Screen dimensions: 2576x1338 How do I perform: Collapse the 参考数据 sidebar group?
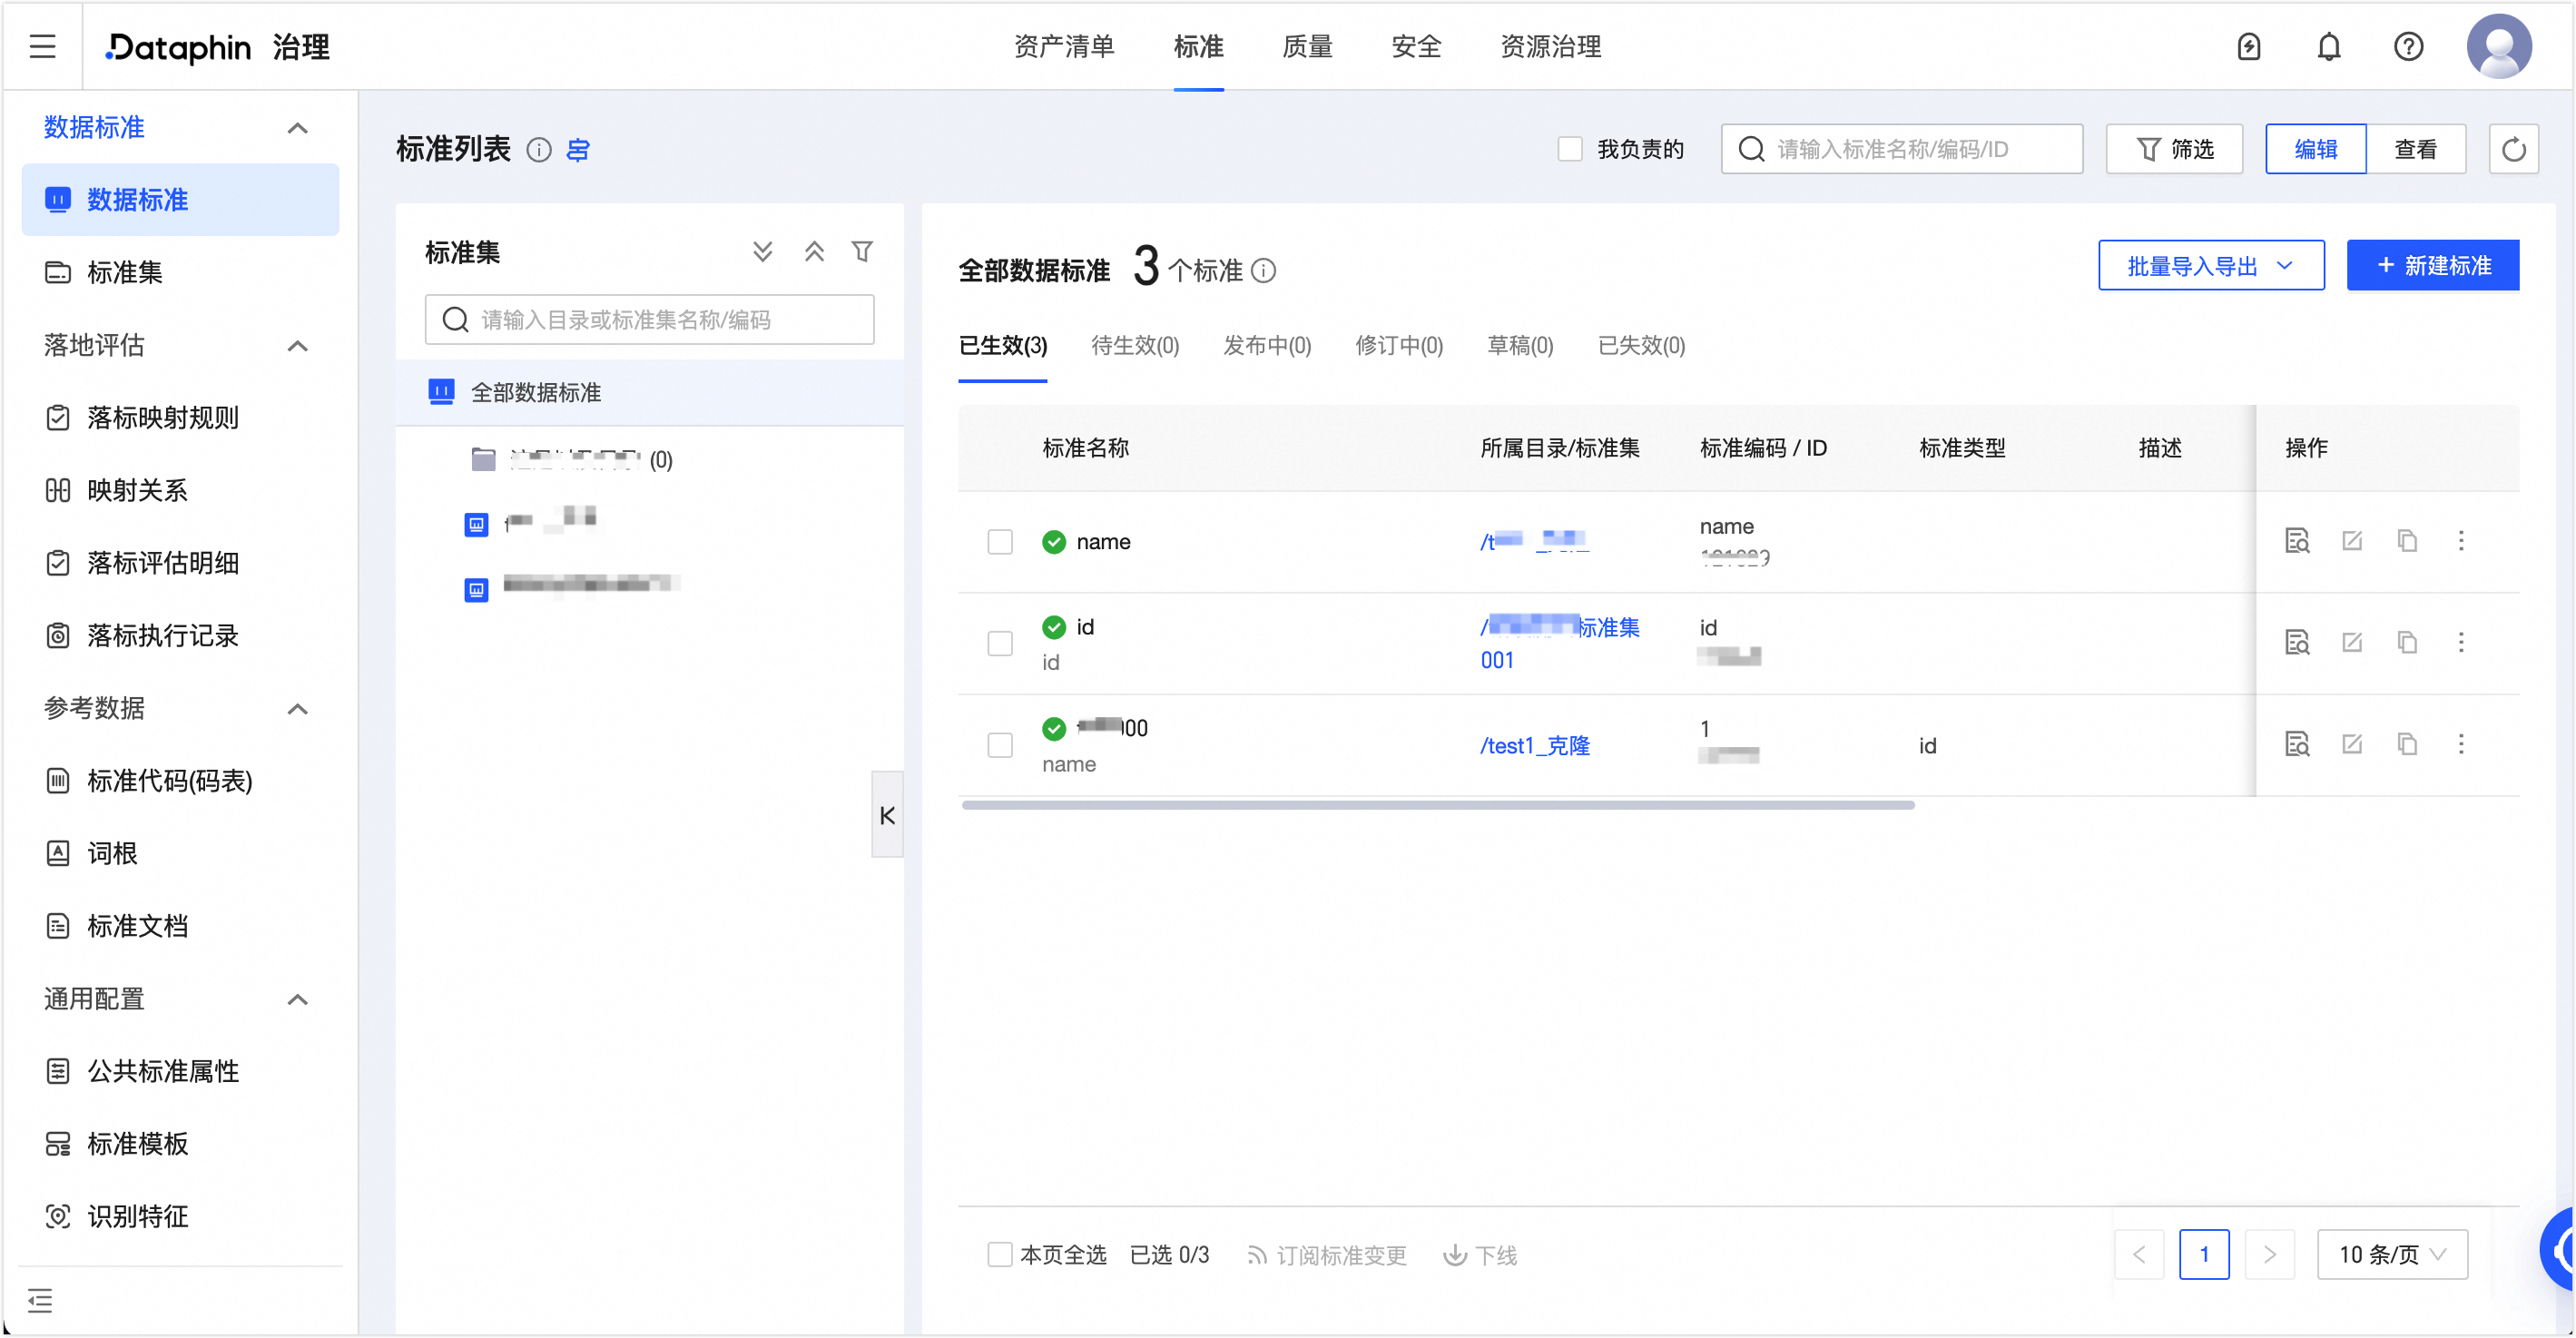(x=297, y=709)
